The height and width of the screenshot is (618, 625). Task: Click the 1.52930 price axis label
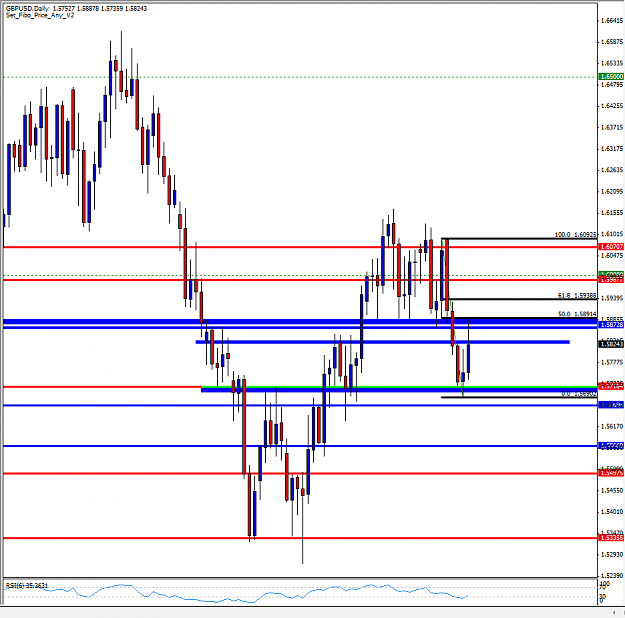tap(612, 555)
